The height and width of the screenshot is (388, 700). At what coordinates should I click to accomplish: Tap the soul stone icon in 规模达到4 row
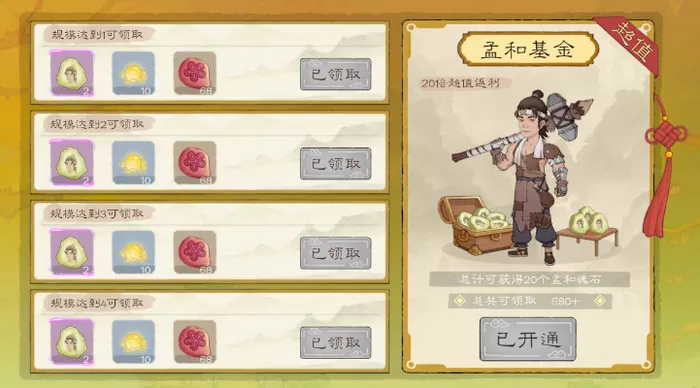pos(72,342)
